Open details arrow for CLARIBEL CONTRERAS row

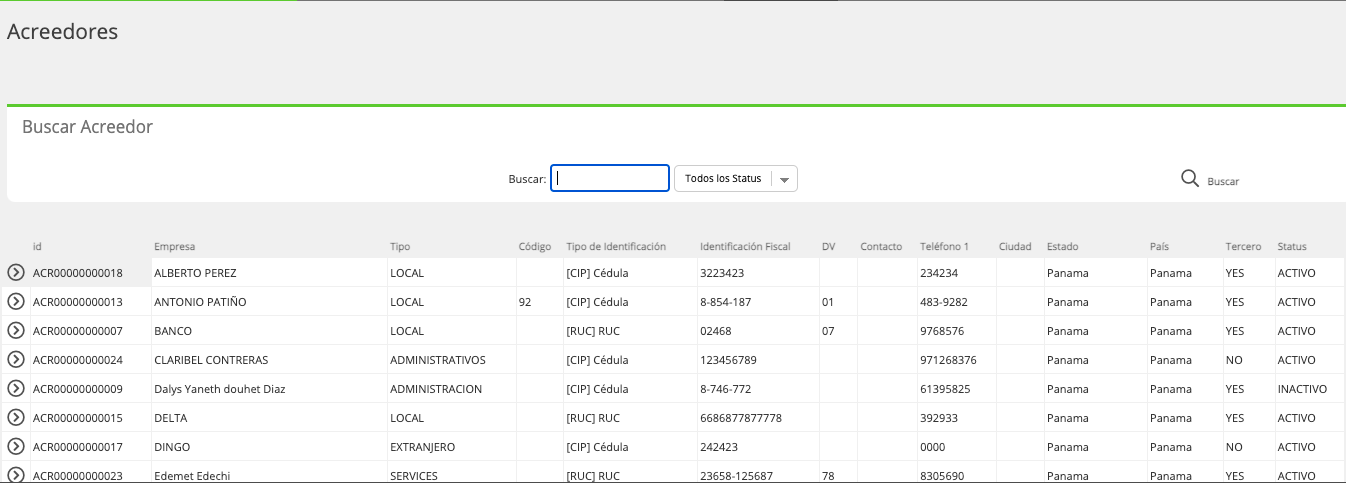pyautogui.click(x=15, y=359)
